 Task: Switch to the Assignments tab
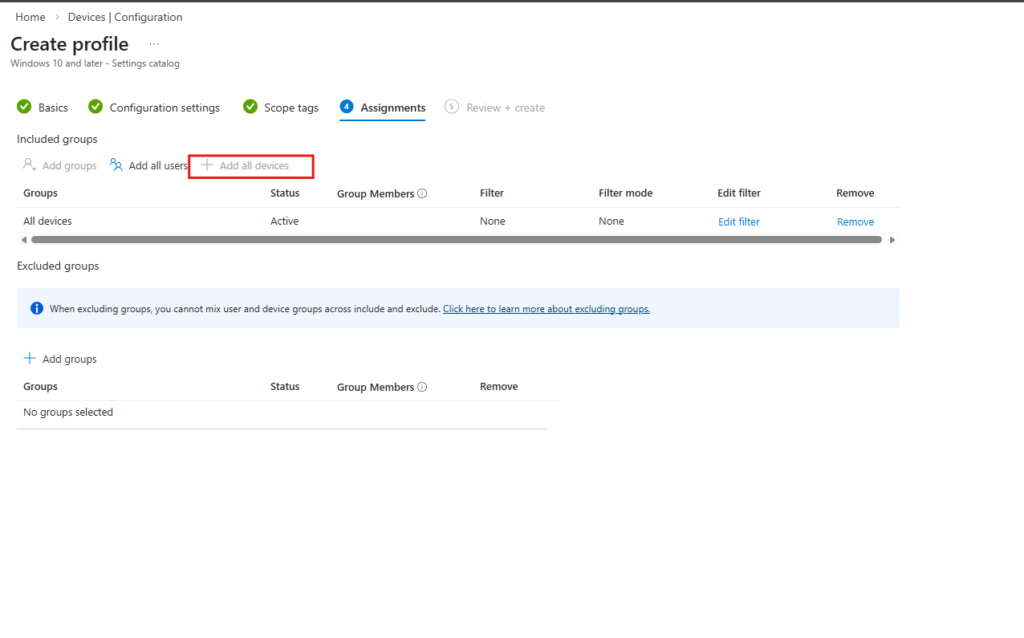(392, 108)
